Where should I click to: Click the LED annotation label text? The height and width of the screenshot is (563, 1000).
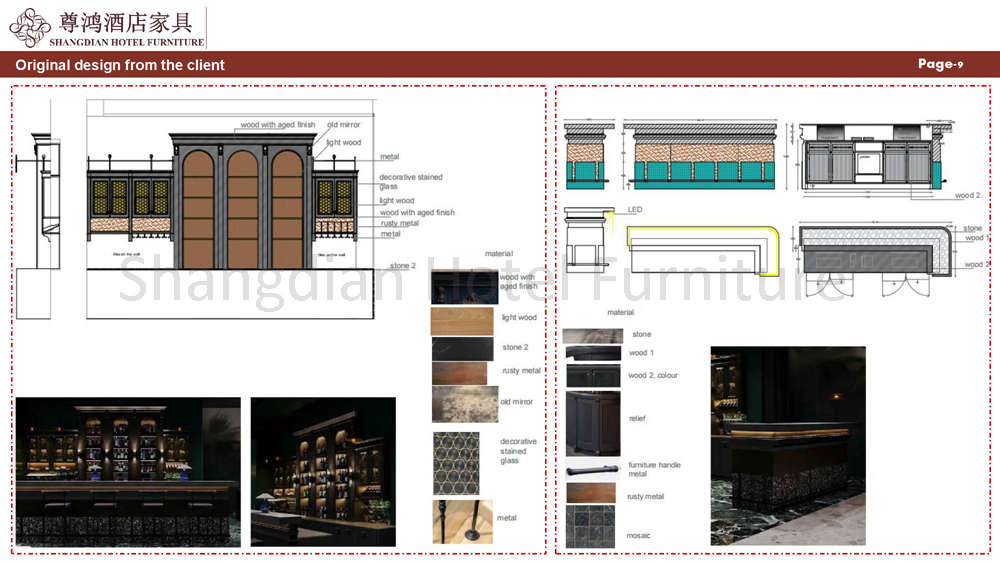(635, 210)
